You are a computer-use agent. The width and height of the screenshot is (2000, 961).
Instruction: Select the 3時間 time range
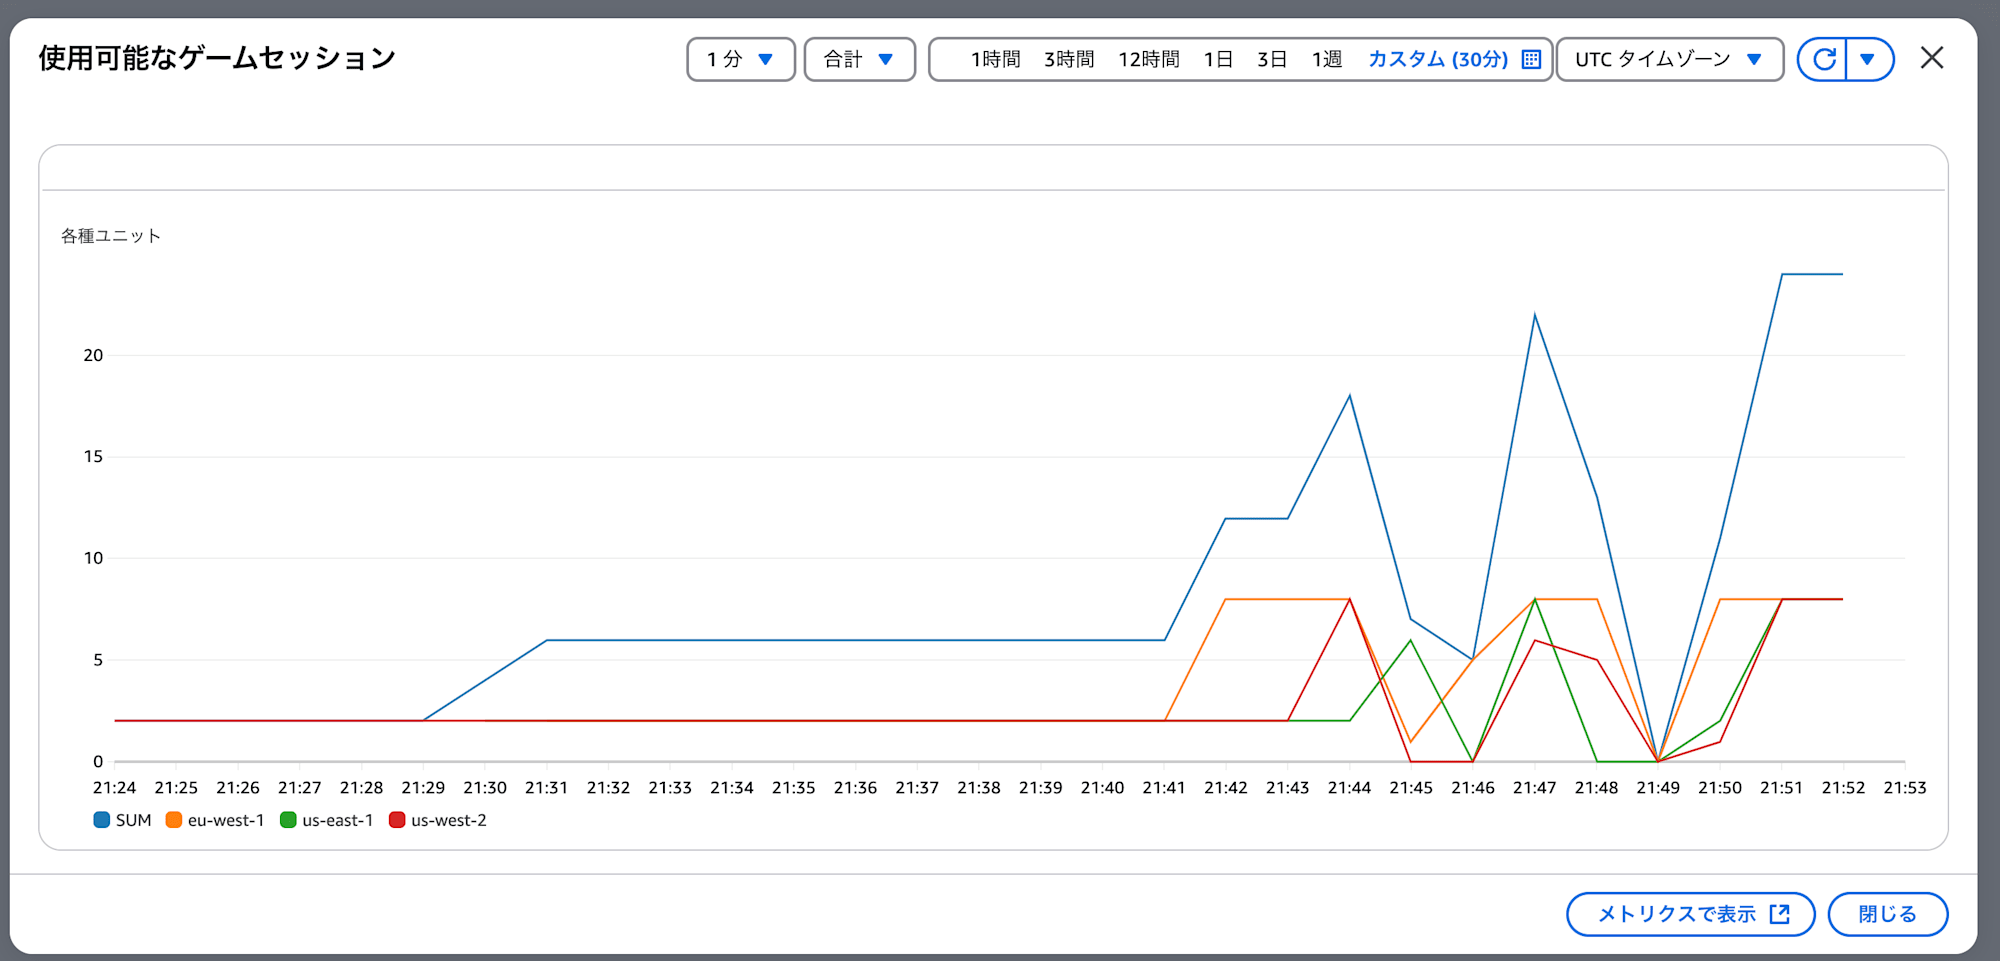point(1069,59)
